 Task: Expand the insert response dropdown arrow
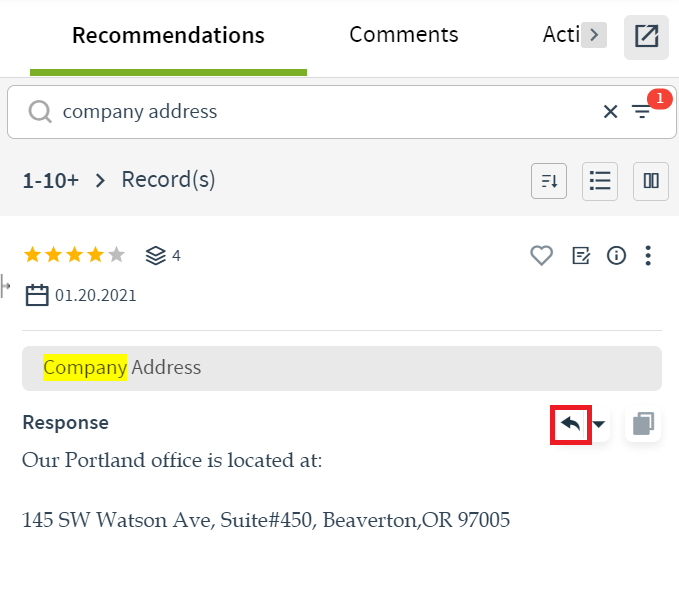pos(599,424)
